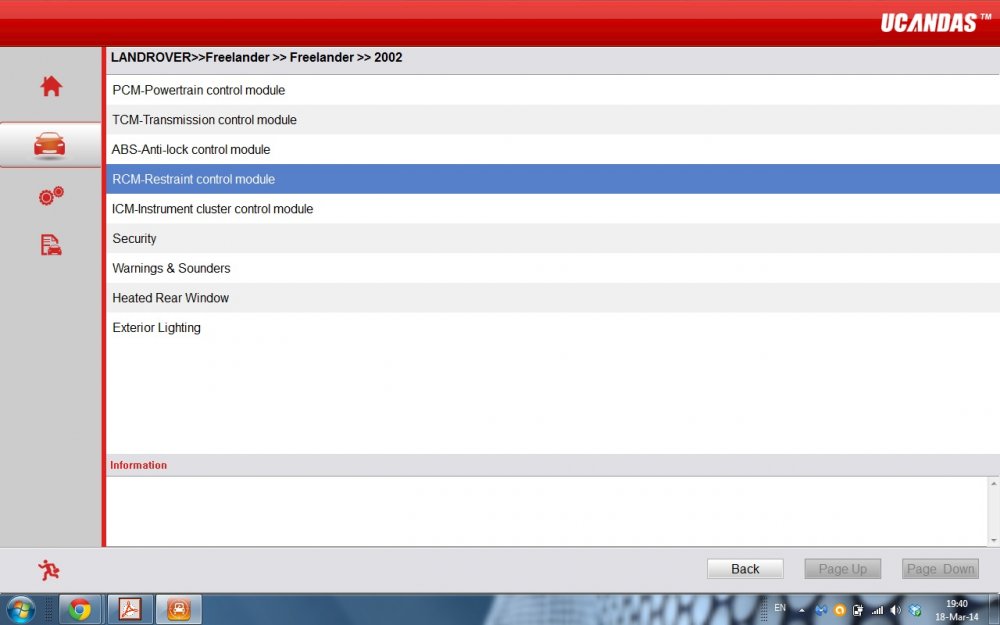
Task: Open Google Chrome from the taskbar
Action: tap(80, 610)
